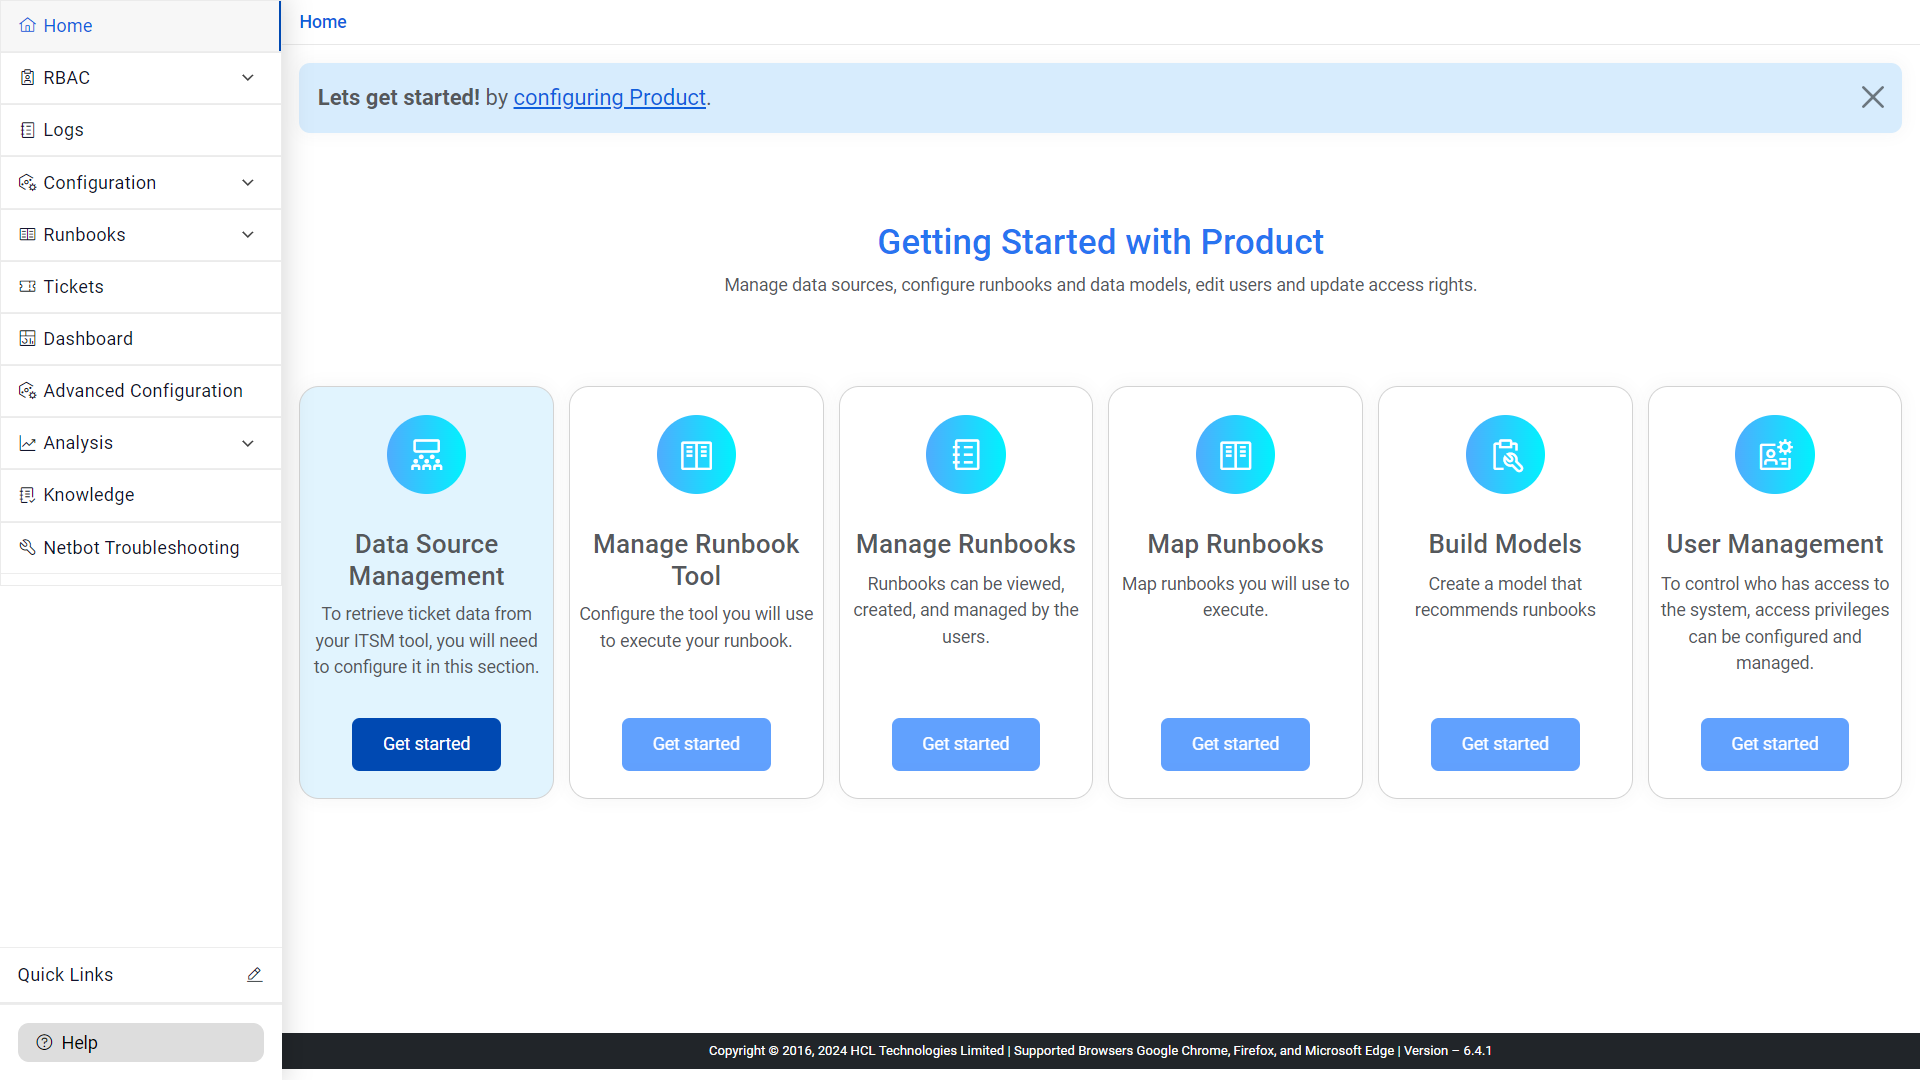Click the Manage Runbooks icon
This screenshot has height=1080, width=1920.
click(965, 455)
